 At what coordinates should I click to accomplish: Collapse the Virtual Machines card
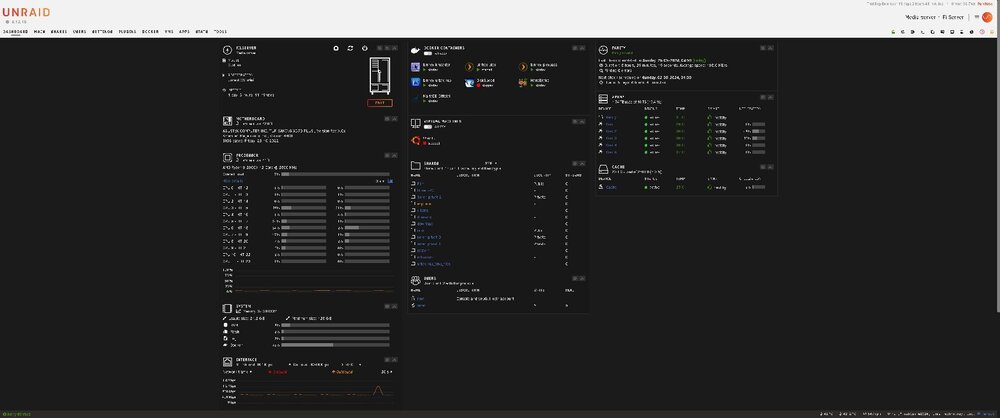point(582,121)
